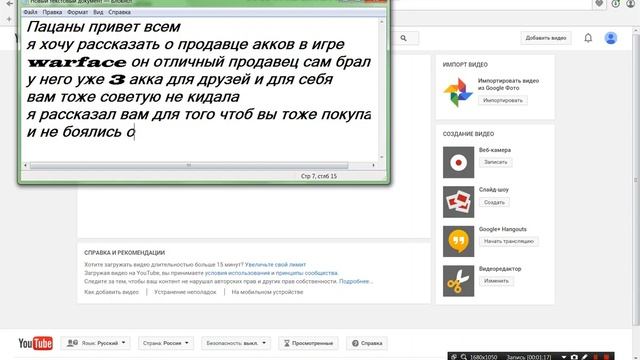The image size is (640, 360).
Task: Click the browser new tab plus icon
Action: pos(9,19)
